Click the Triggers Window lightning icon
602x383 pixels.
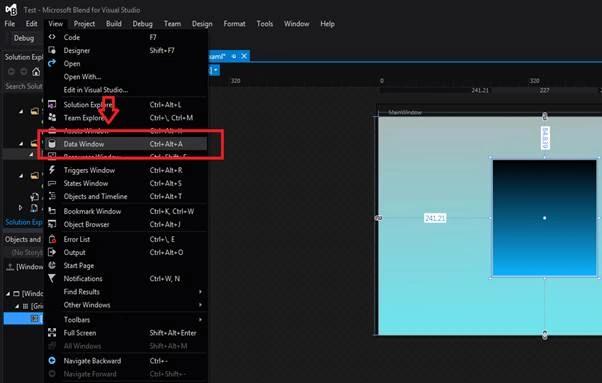pyautogui.click(x=52, y=170)
